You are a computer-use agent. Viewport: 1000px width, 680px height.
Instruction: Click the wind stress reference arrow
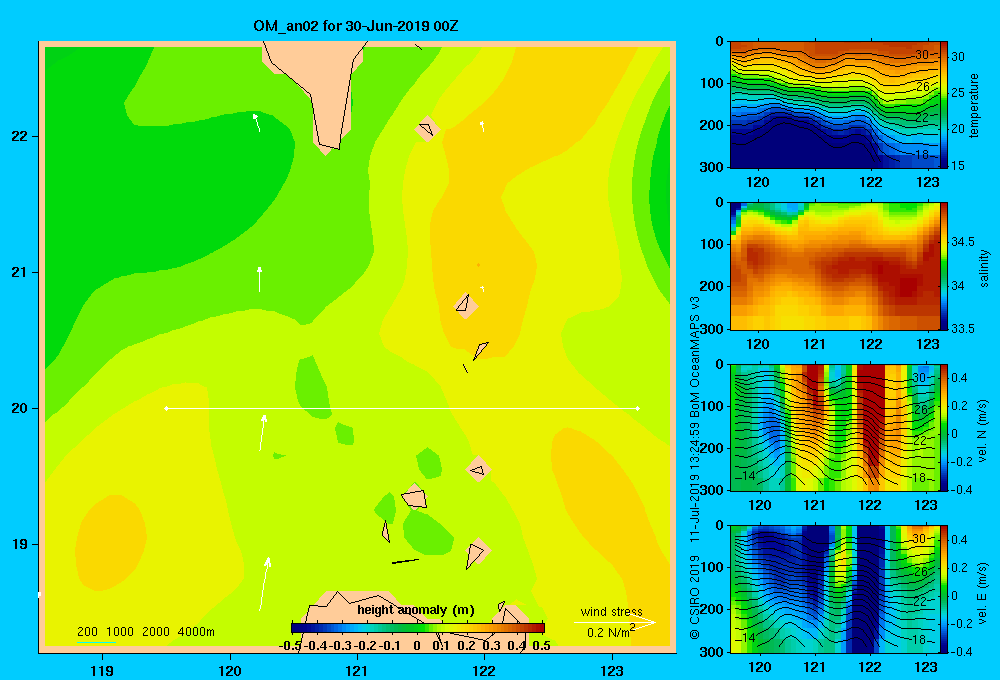[x=615, y=622]
